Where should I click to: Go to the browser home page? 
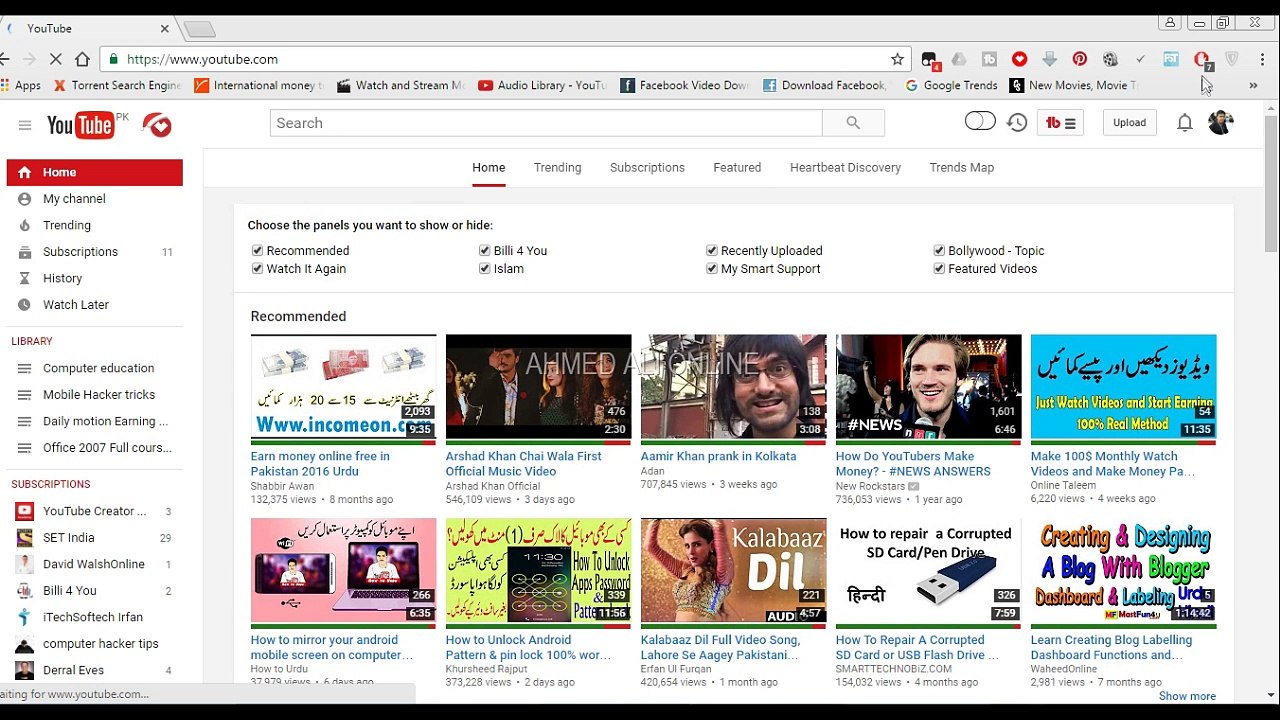click(82, 59)
